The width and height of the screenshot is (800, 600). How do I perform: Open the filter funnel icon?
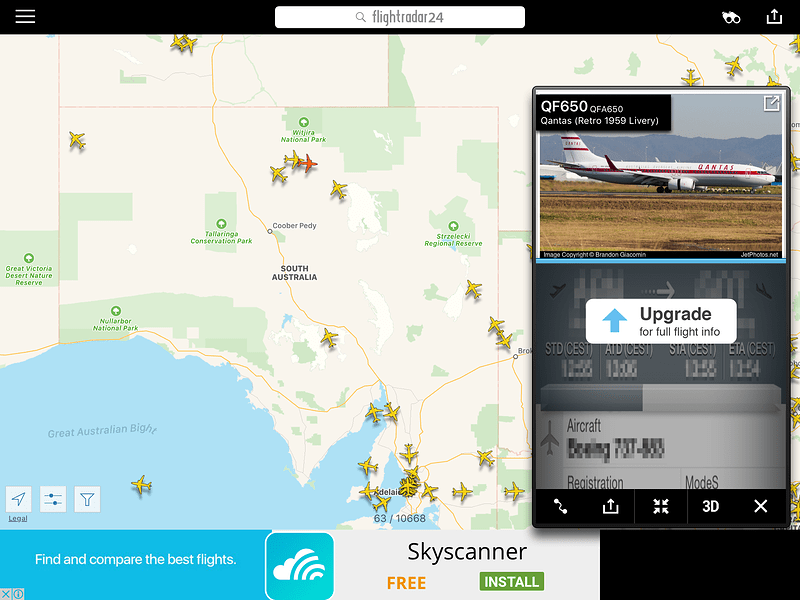point(87,499)
